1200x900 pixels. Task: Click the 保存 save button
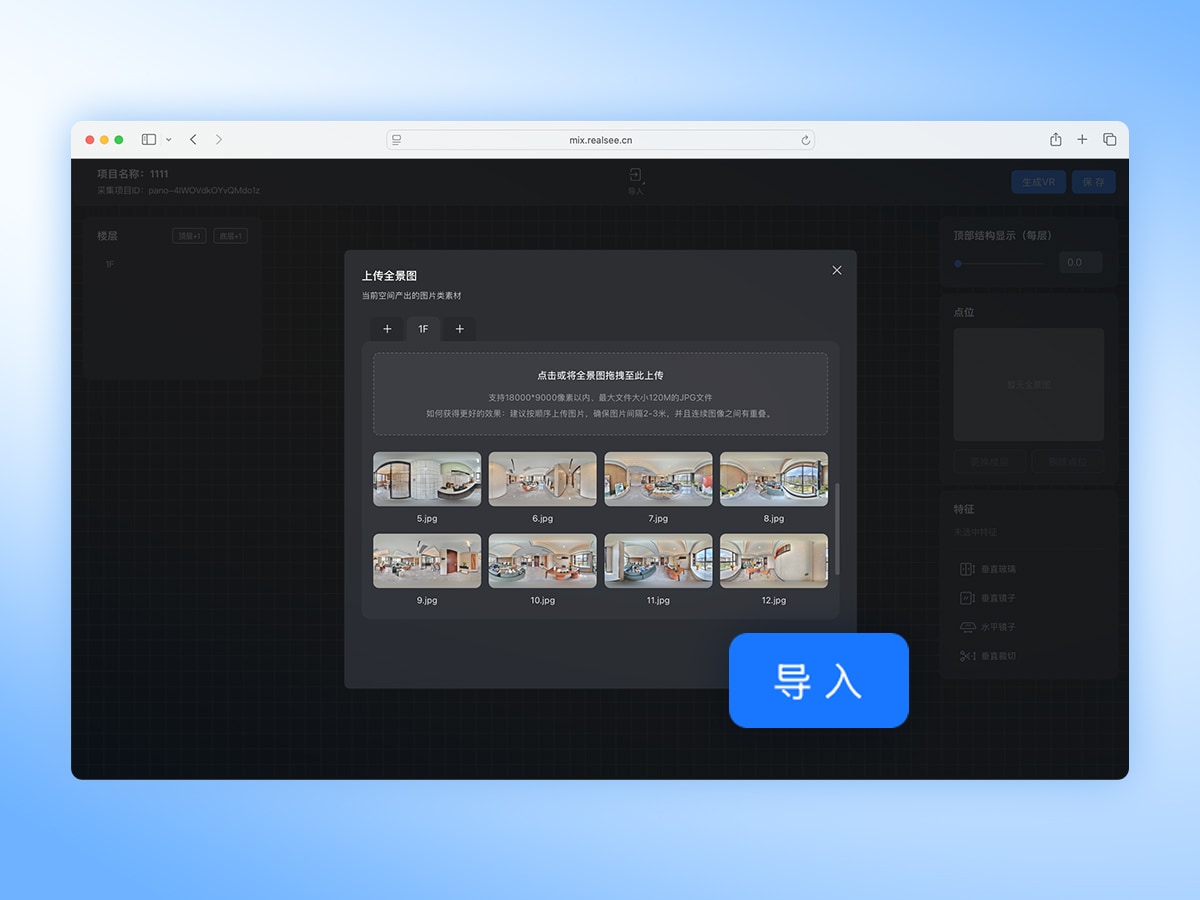click(x=1093, y=182)
